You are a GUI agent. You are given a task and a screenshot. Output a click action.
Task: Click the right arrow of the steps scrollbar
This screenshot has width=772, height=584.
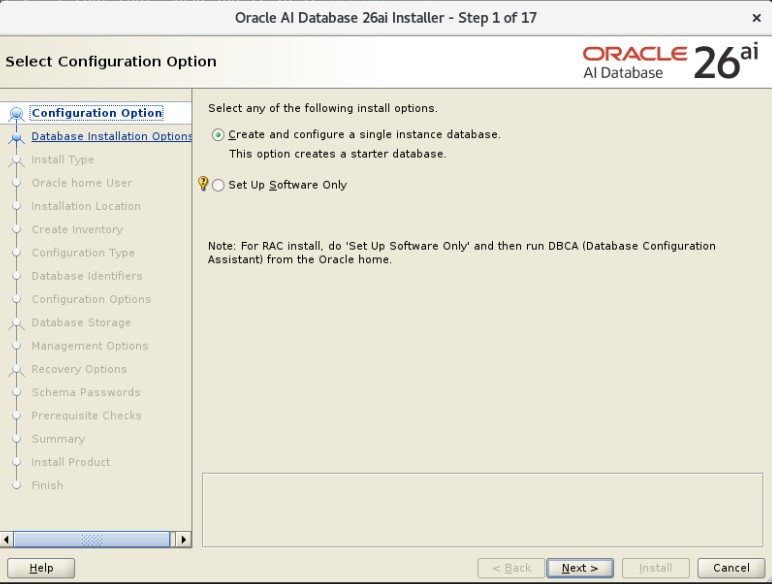click(x=184, y=539)
